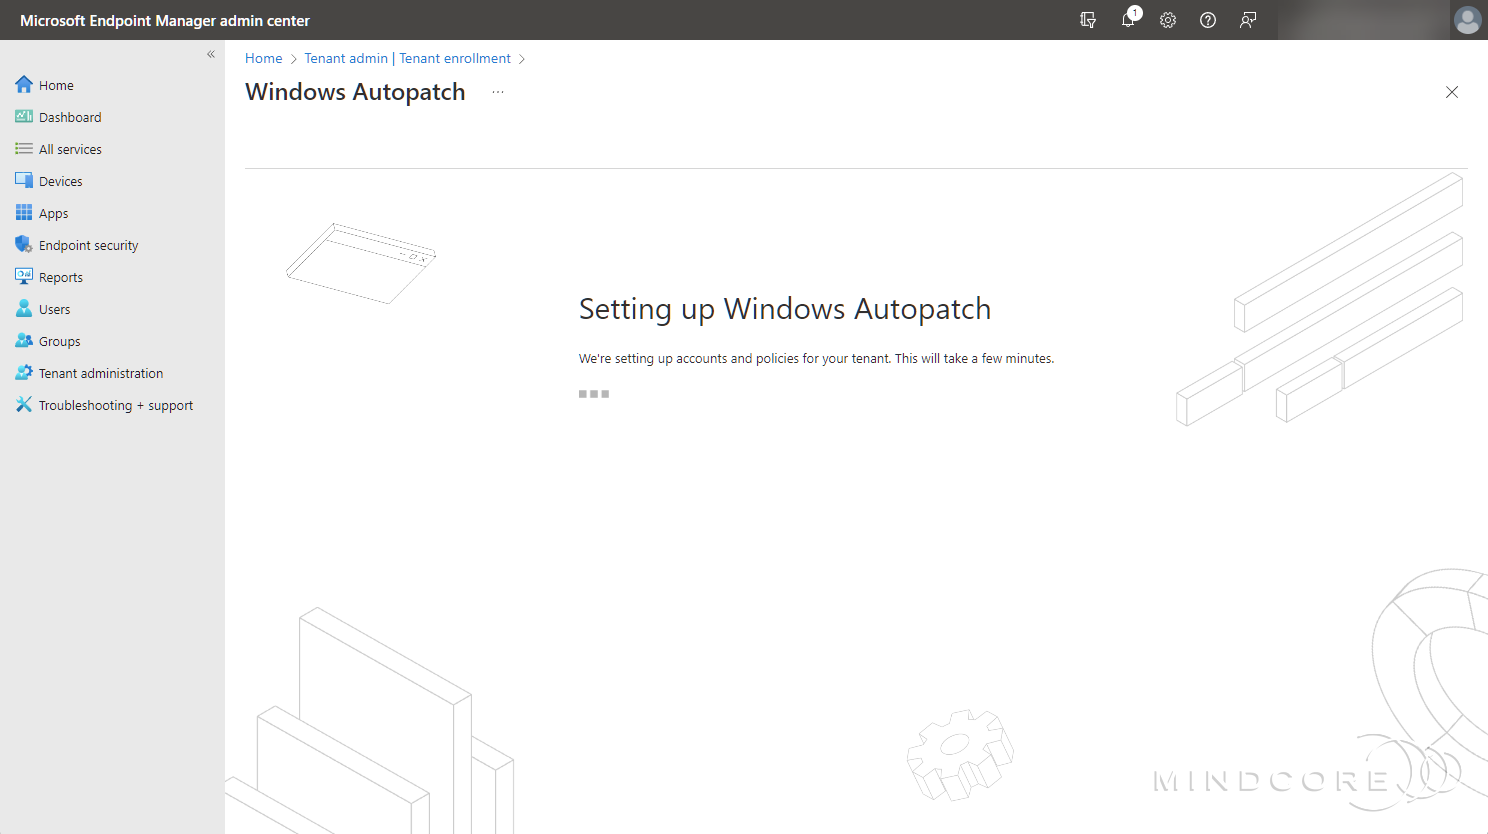Navigate to Tenant admin via the breadcrumb
This screenshot has height=834, width=1488.
click(x=346, y=58)
